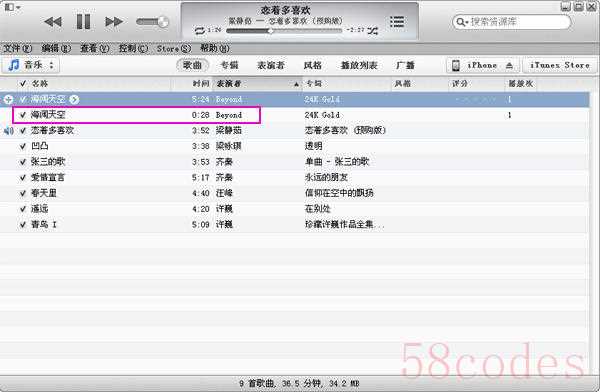Uncheck the 春天里 song checkbox
The height and width of the screenshot is (392, 600).
click(23, 193)
